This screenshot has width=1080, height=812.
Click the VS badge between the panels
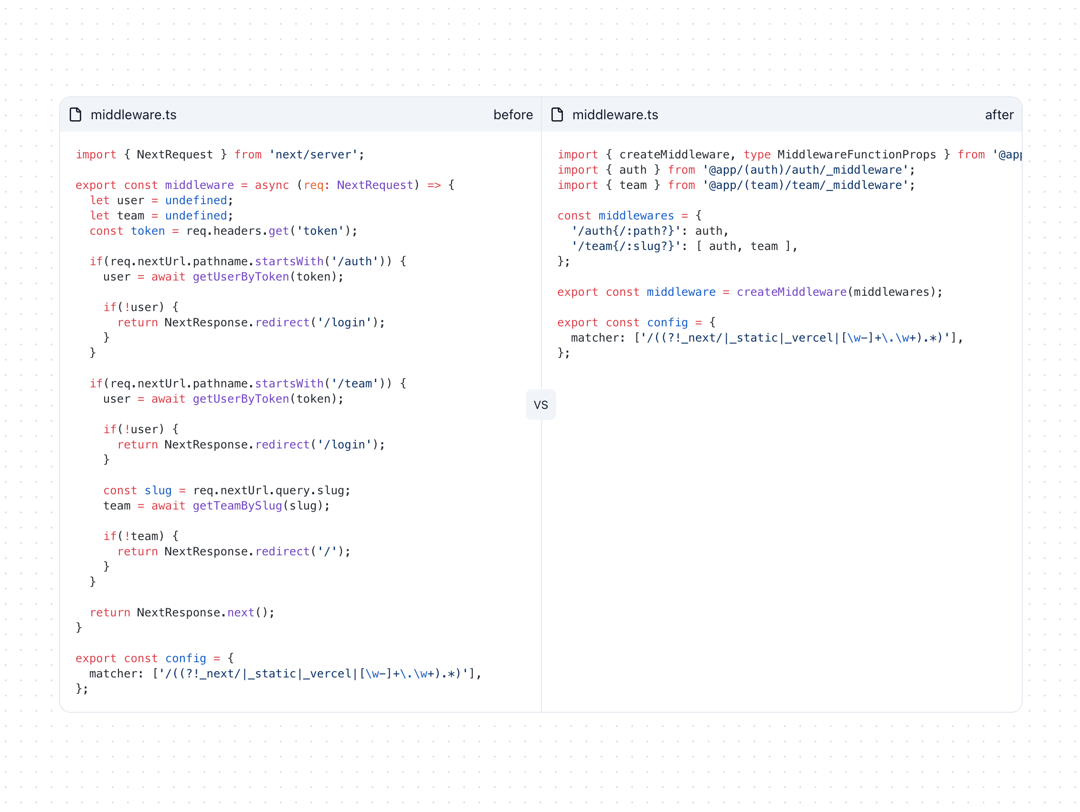pyautogui.click(x=541, y=405)
